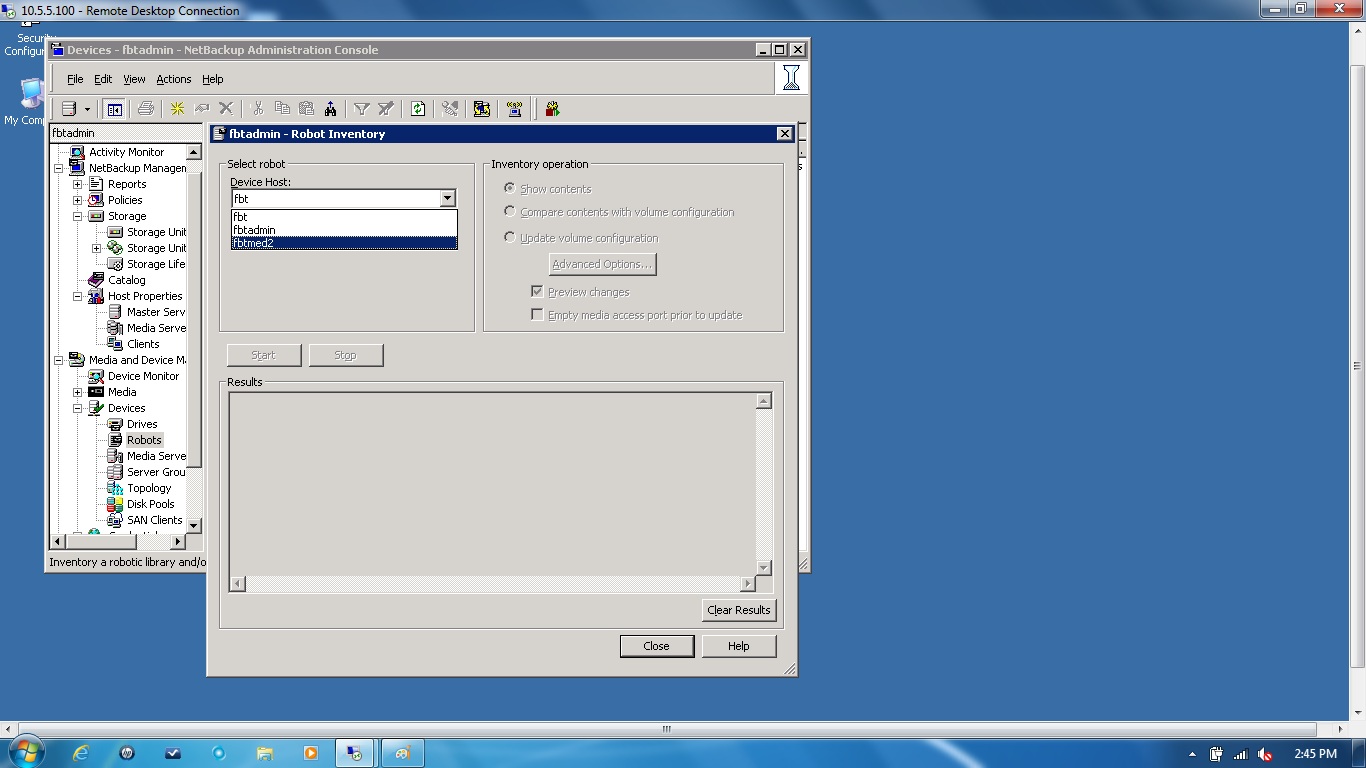Image resolution: width=1366 pixels, height=768 pixels.
Task: Select the Show contents radio button
Action: coord(510,188)
